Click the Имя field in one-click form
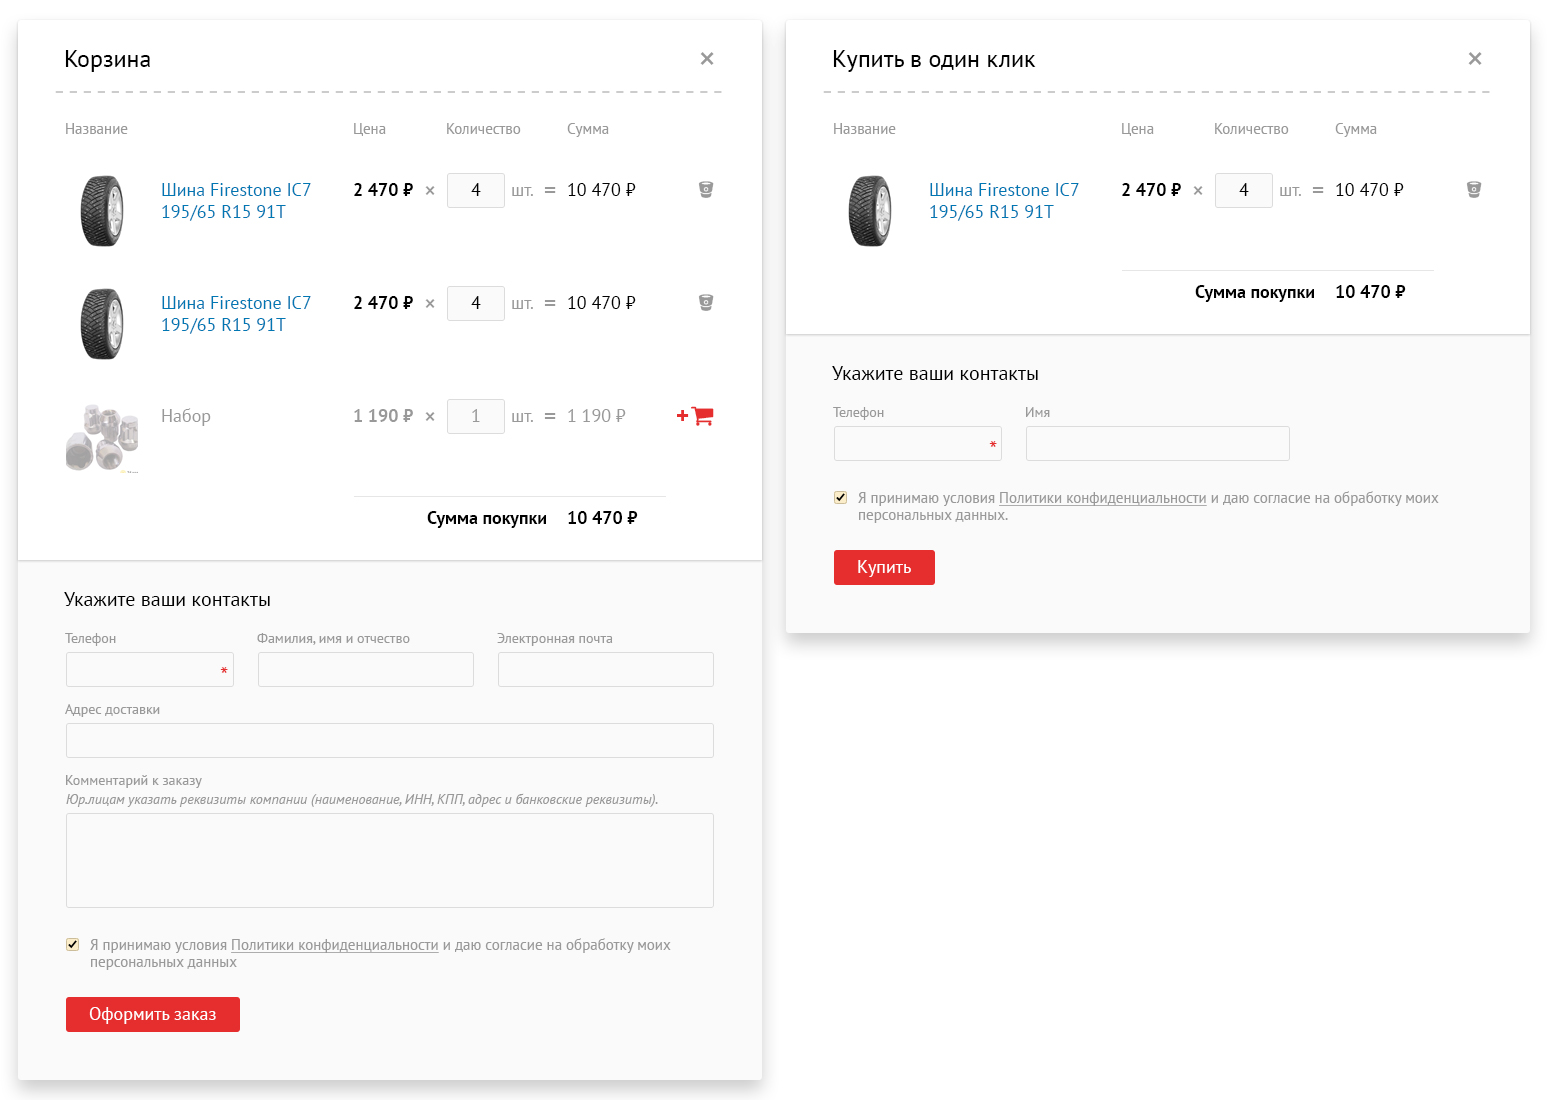The width and height of the screenshot is (1550, 1100). pos(1158,444)
